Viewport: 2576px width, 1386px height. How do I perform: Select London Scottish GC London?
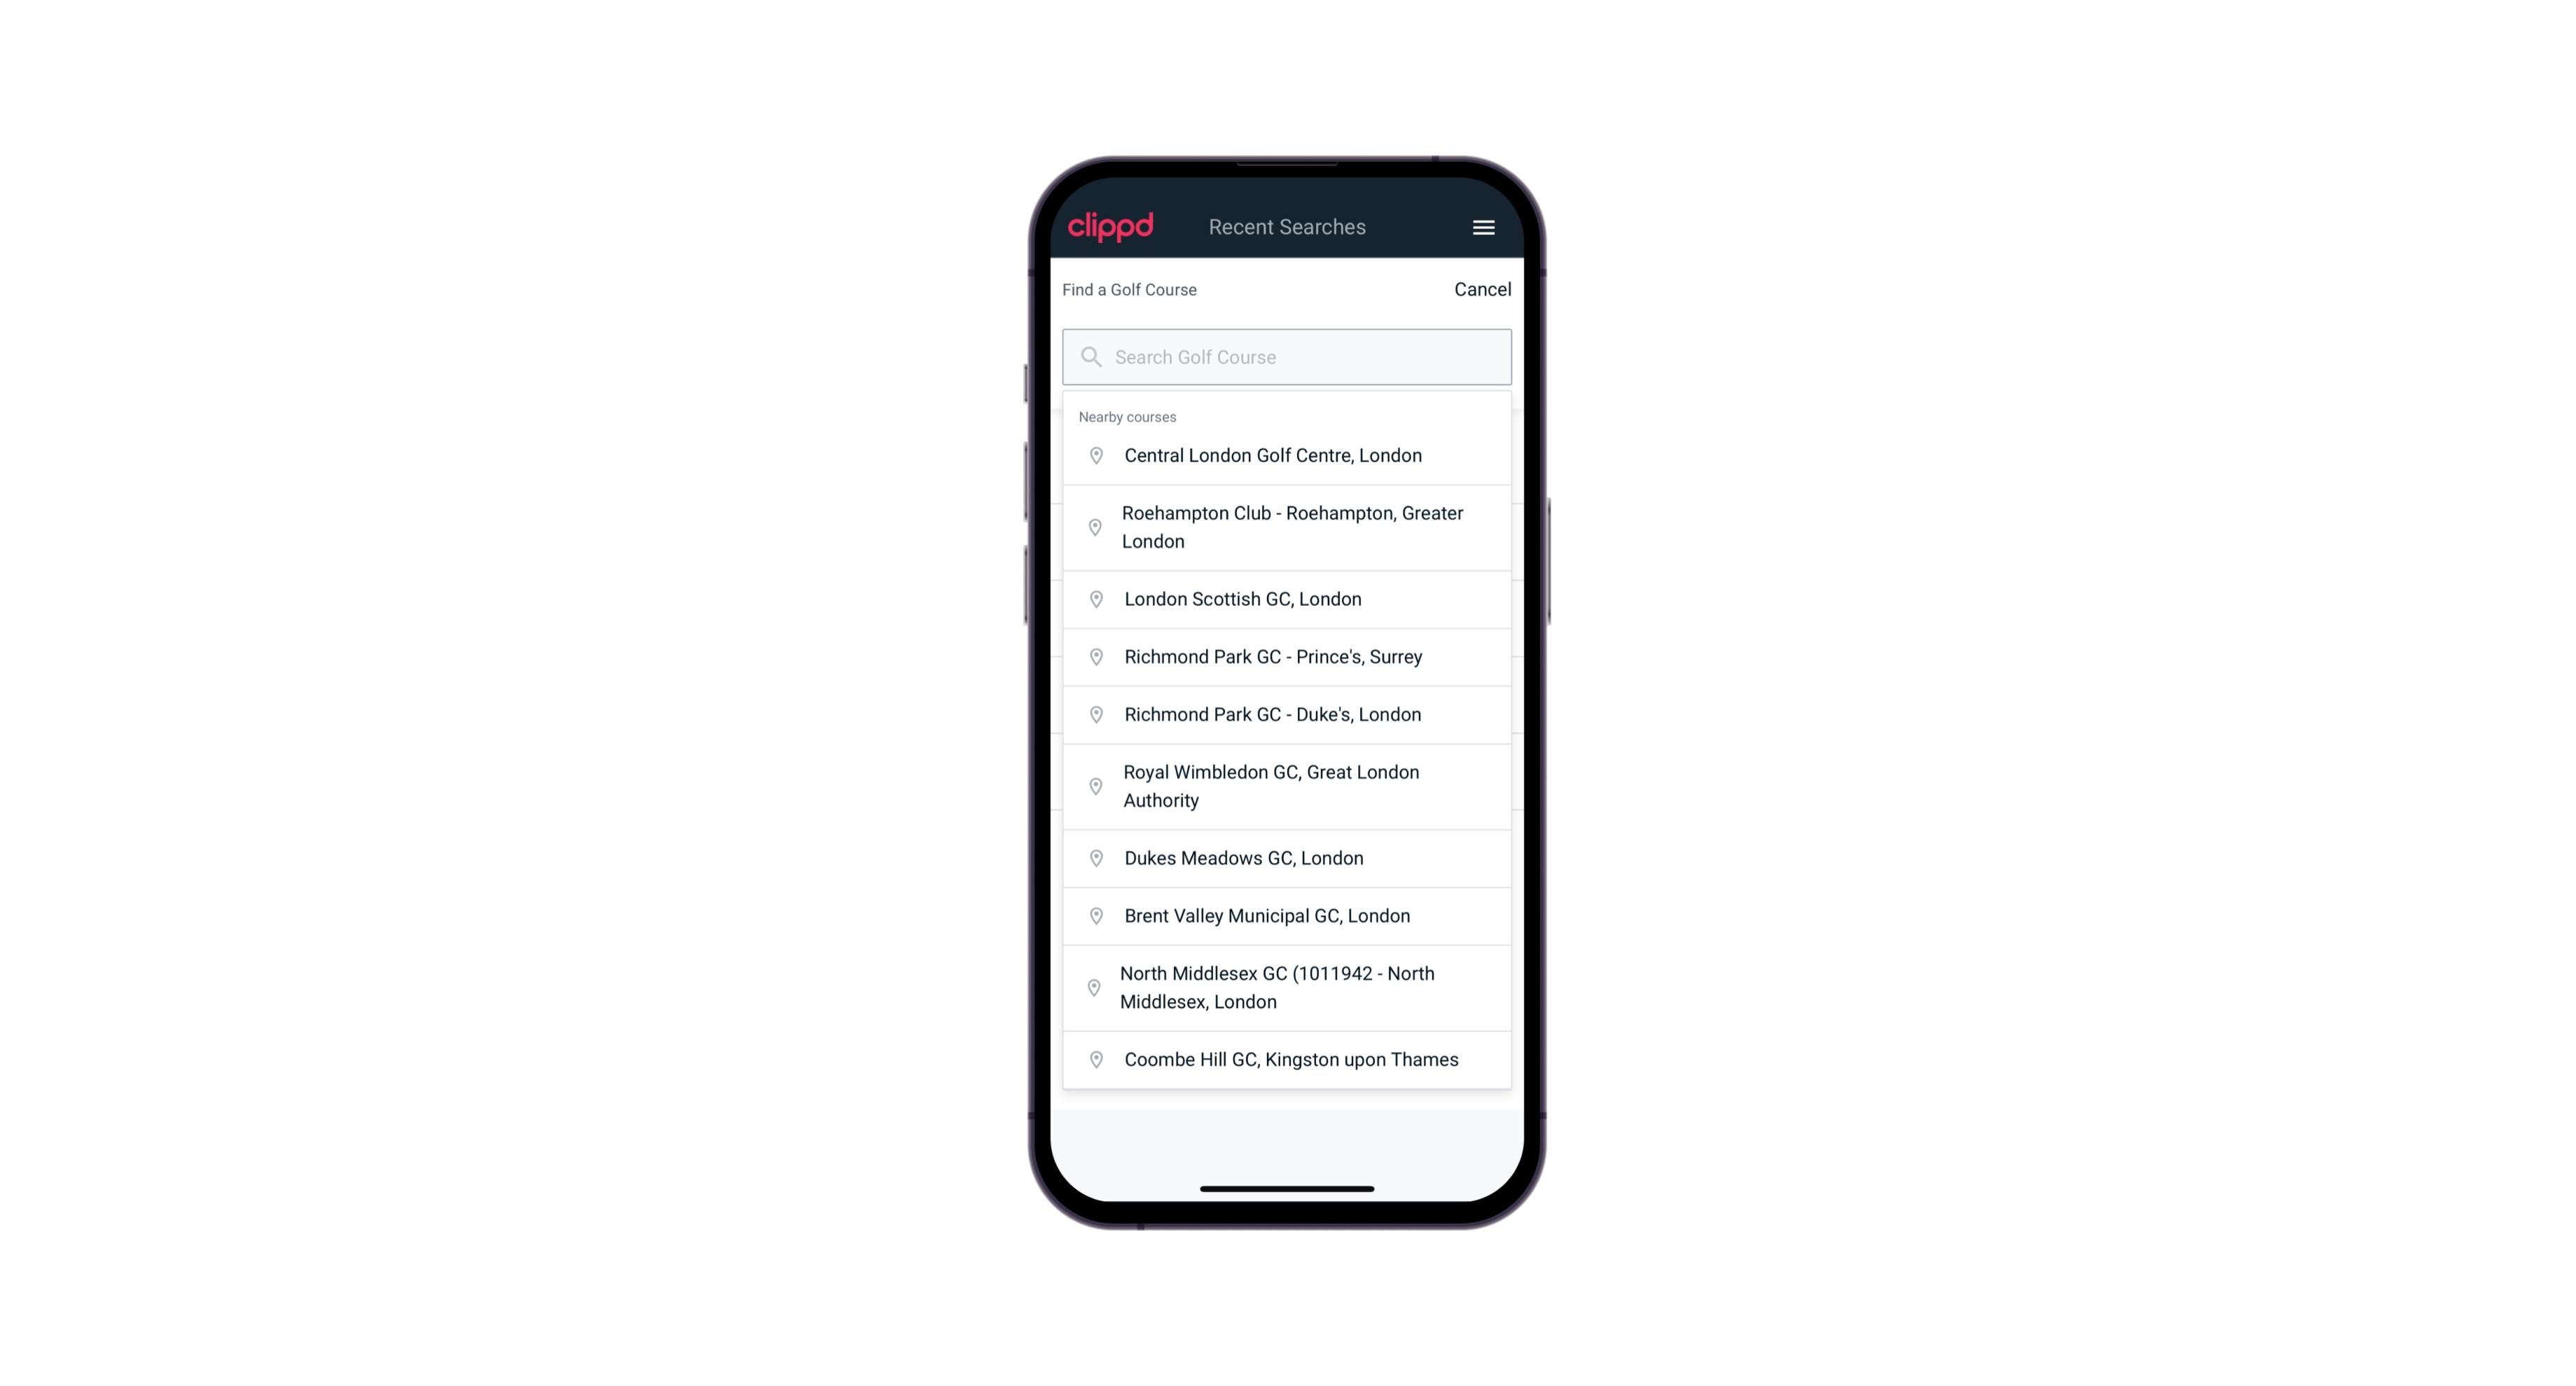tap(1288, 597)
